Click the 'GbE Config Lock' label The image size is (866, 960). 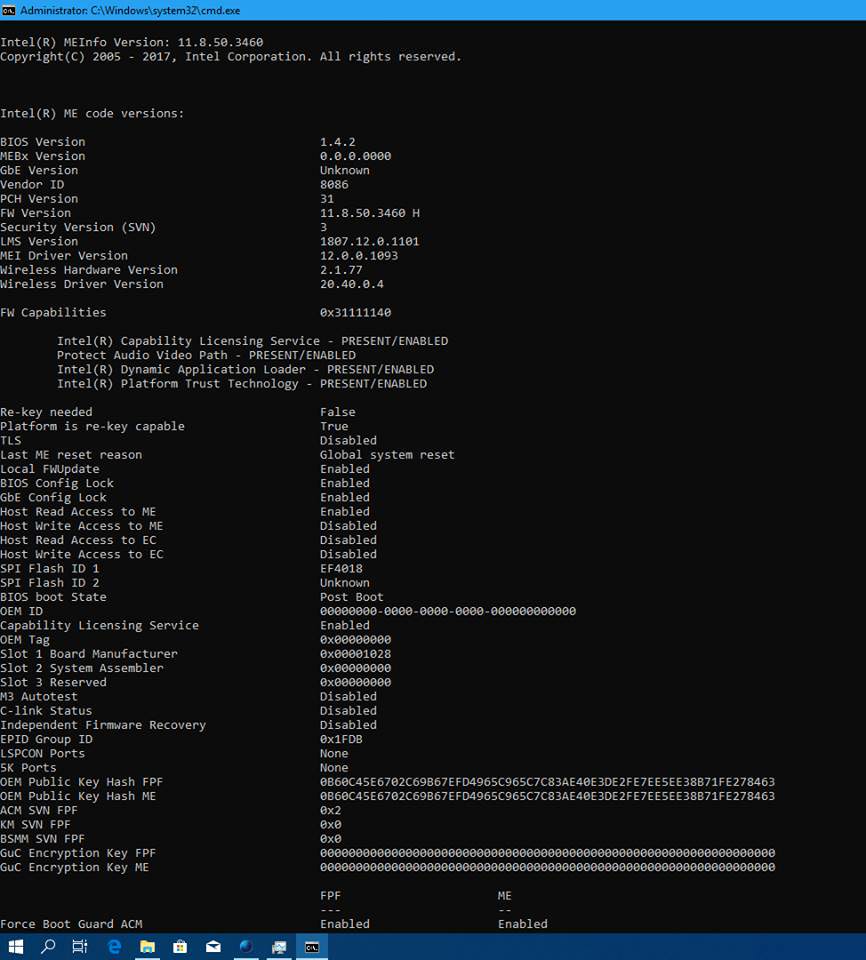(53, 497)
